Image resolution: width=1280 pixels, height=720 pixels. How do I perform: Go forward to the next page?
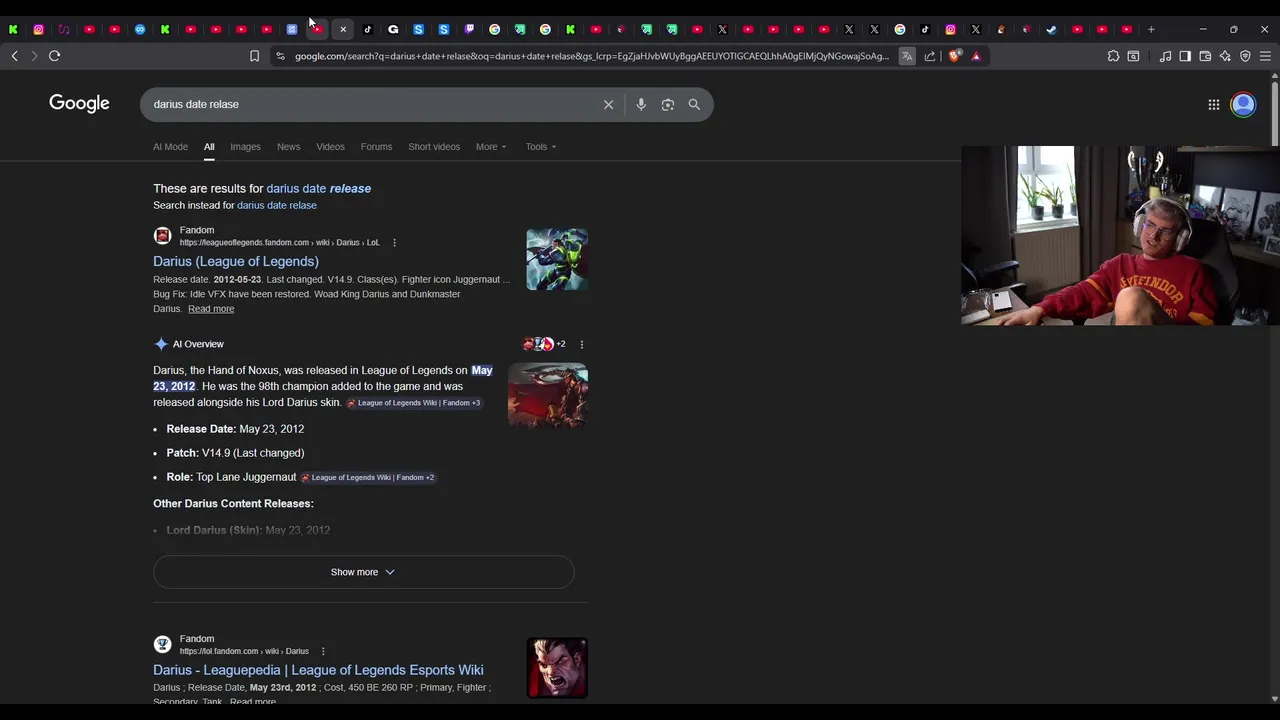(34, 56)
